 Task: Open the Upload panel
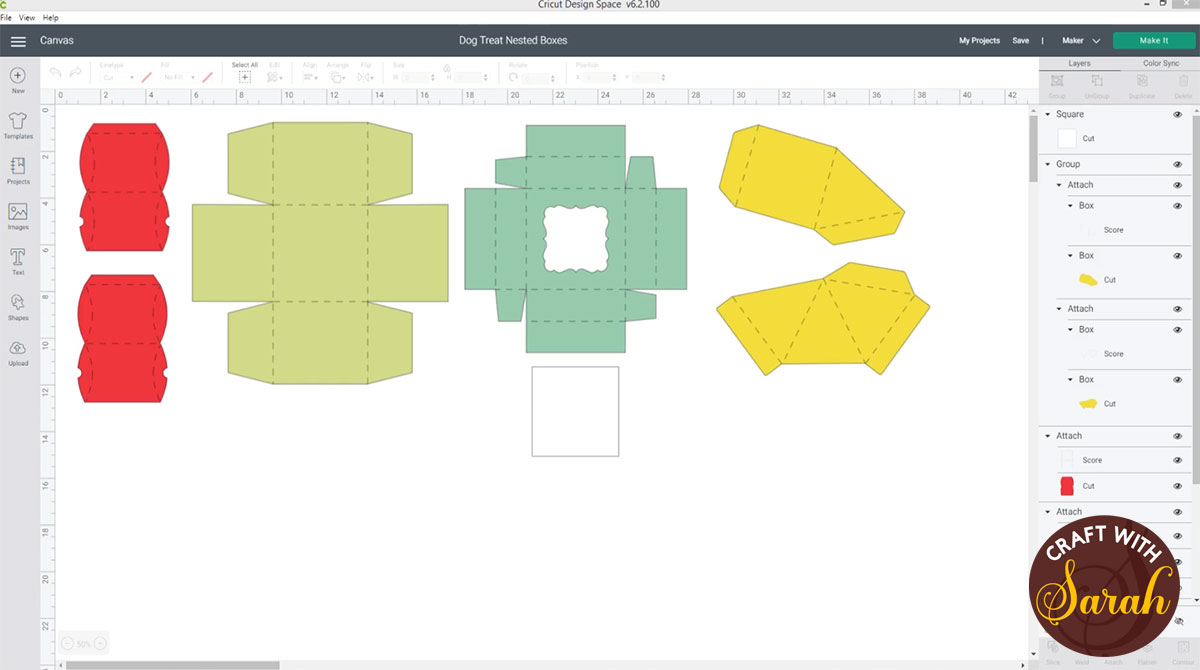pyautogui.click(x=18, y=352)
